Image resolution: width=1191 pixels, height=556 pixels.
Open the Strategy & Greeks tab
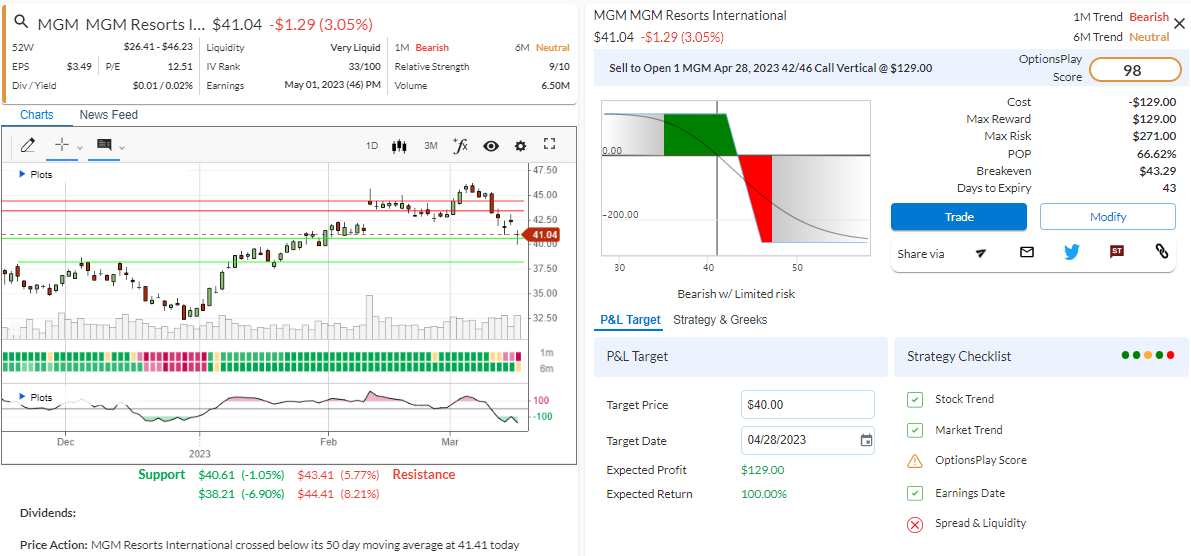720,320
